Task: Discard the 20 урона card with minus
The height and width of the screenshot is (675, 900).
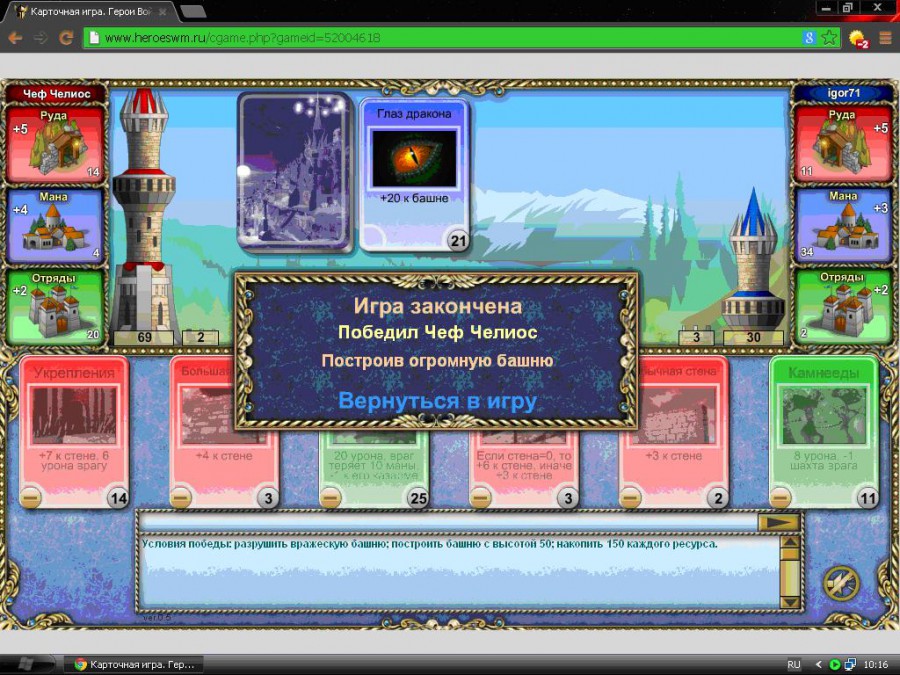Action: [x=330, y=497]
